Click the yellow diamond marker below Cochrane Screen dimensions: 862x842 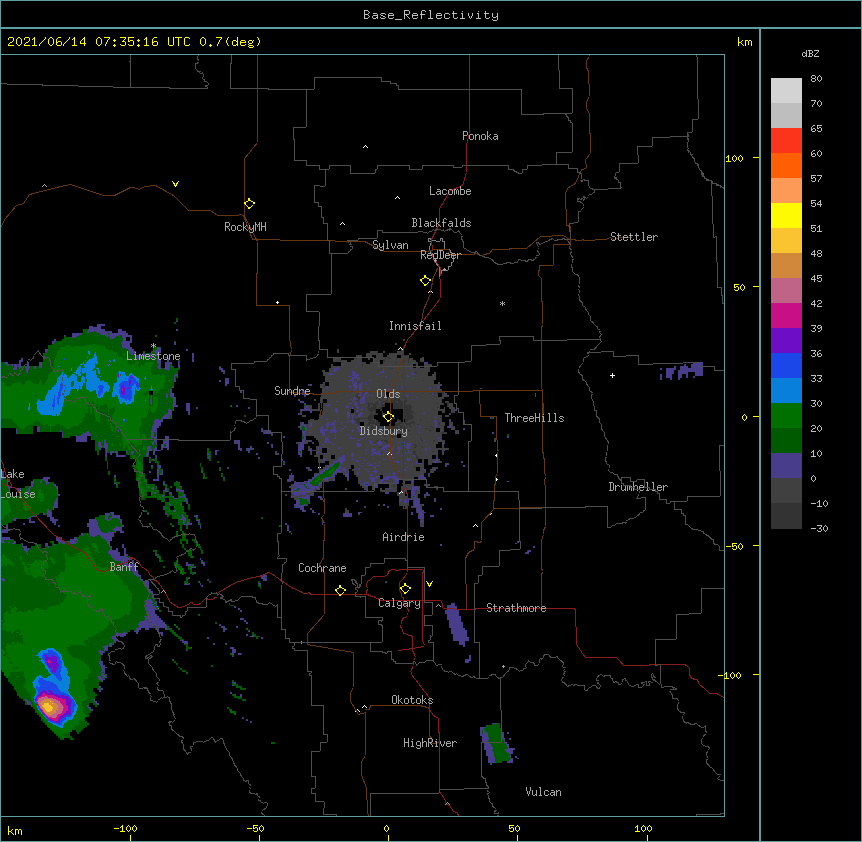tap(340, 590)
